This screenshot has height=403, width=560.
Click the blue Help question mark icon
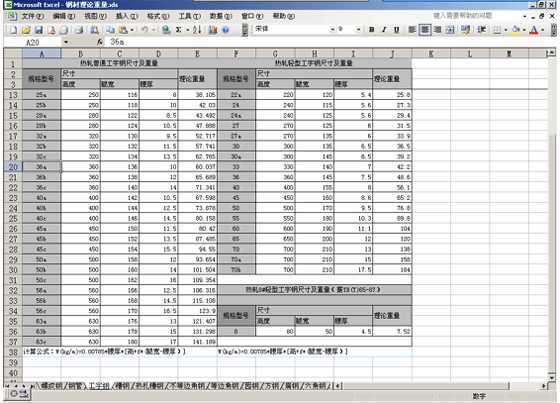pyautogui.click(x=225, y=30)
